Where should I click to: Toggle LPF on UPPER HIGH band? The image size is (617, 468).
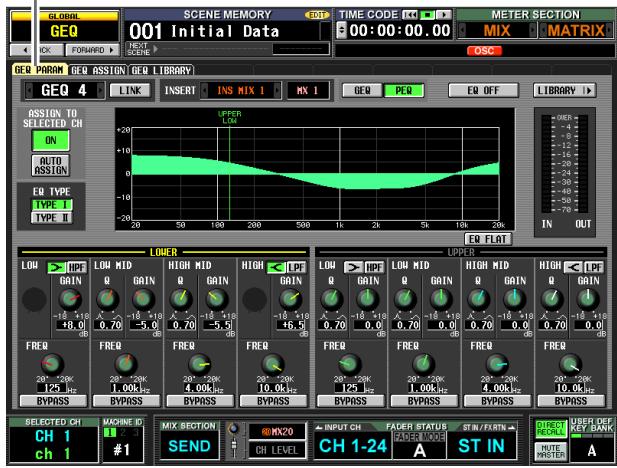click(594, 268)
